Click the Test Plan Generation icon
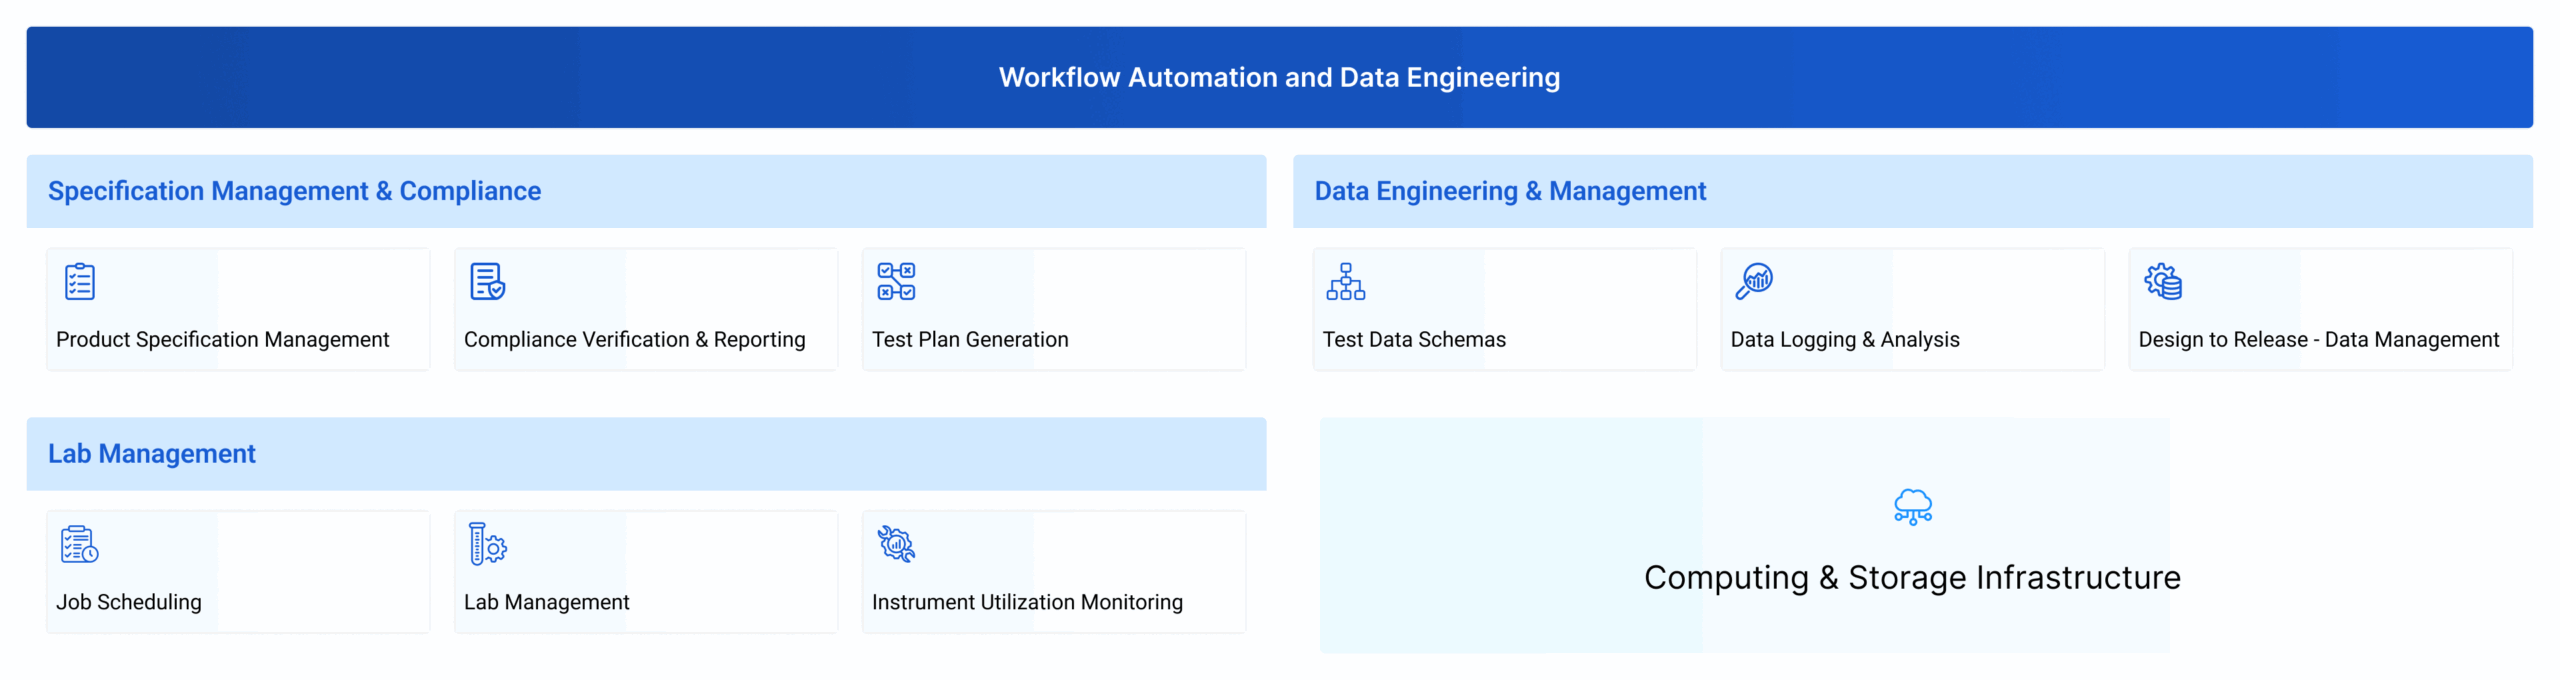Image resolution: width=2560 pixels, height=680 pixels. pyautogui.click(x=895, y=282)
